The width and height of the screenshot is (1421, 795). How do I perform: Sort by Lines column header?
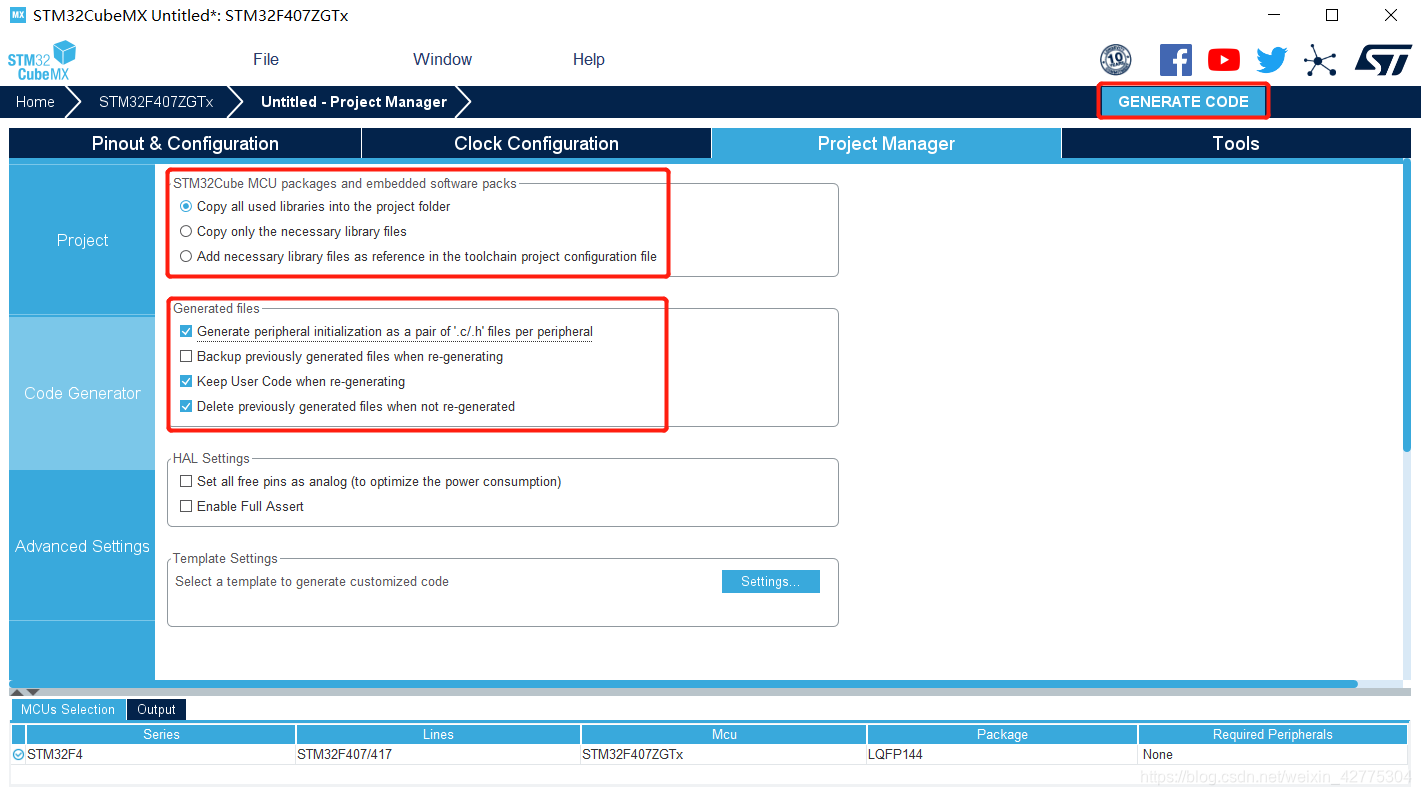(438, 735)
